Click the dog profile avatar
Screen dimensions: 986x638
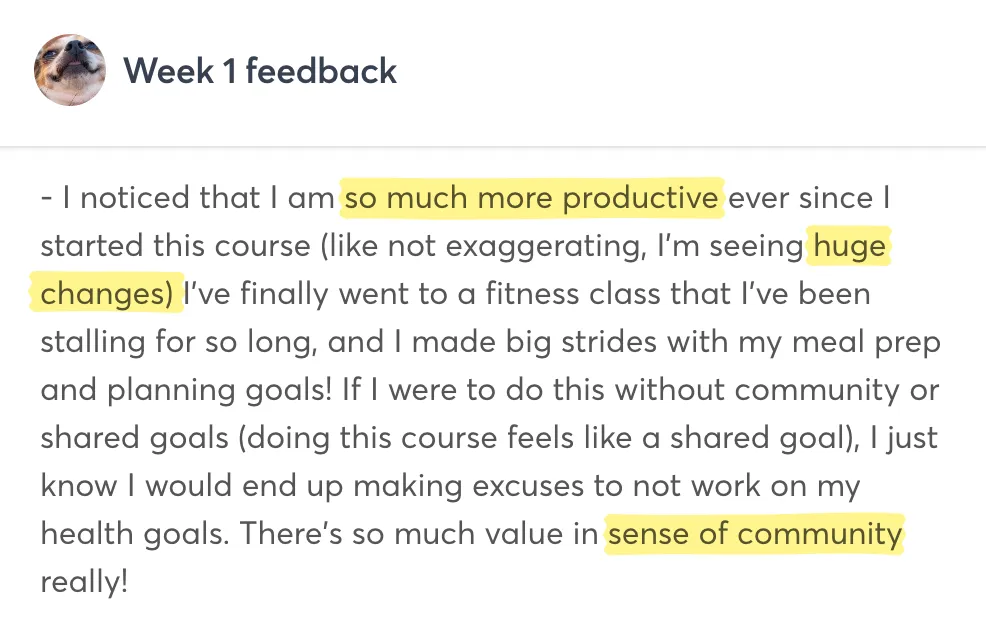pyautogui.click(x=70, y=71)
